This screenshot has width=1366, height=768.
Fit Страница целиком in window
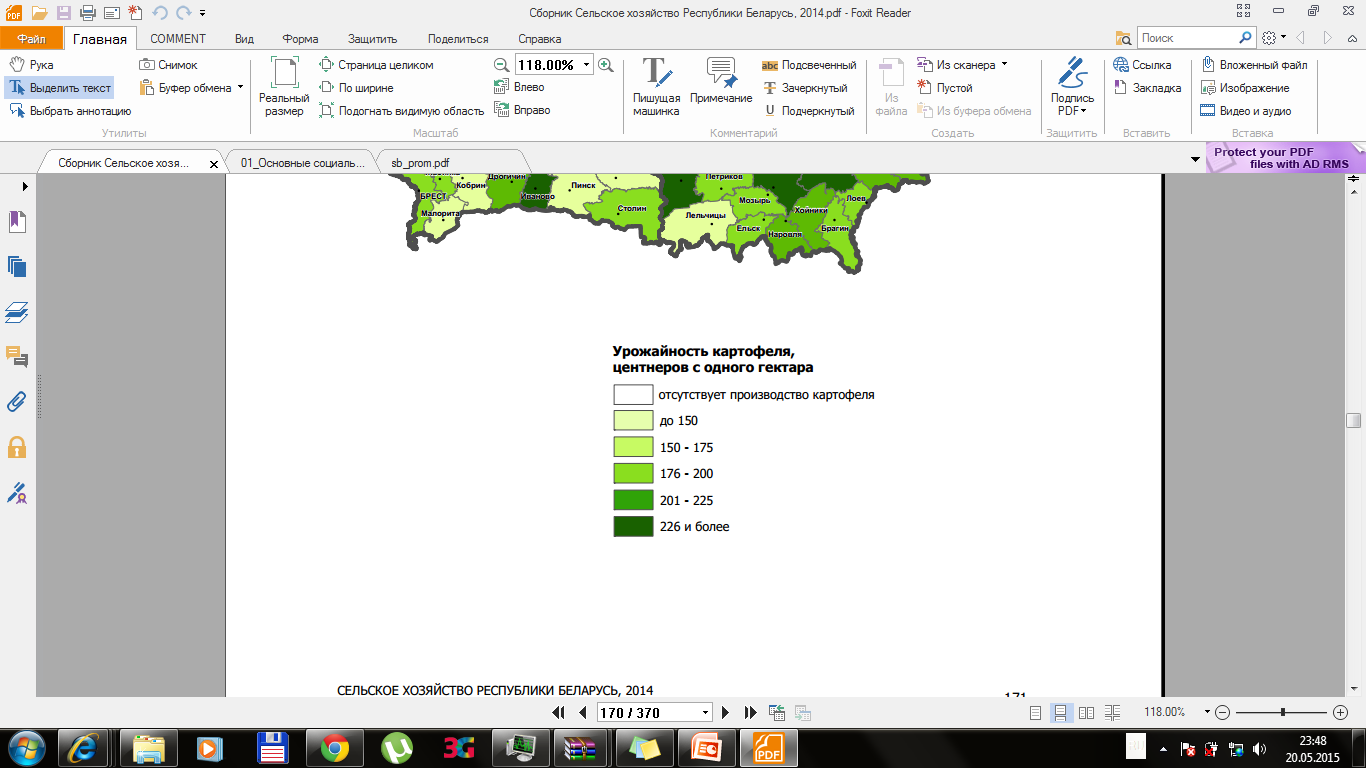point(376,65)
